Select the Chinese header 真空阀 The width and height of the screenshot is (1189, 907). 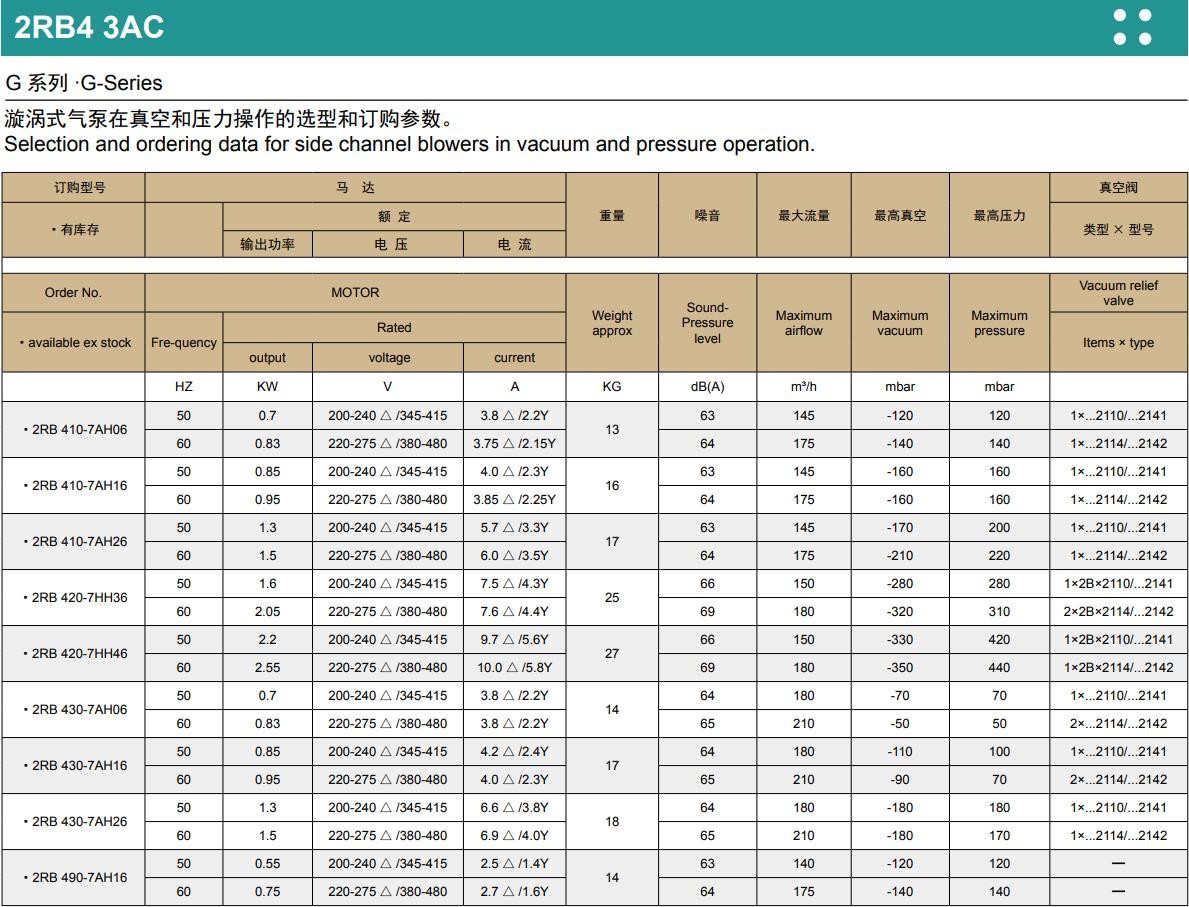(x=1118, y=187)
